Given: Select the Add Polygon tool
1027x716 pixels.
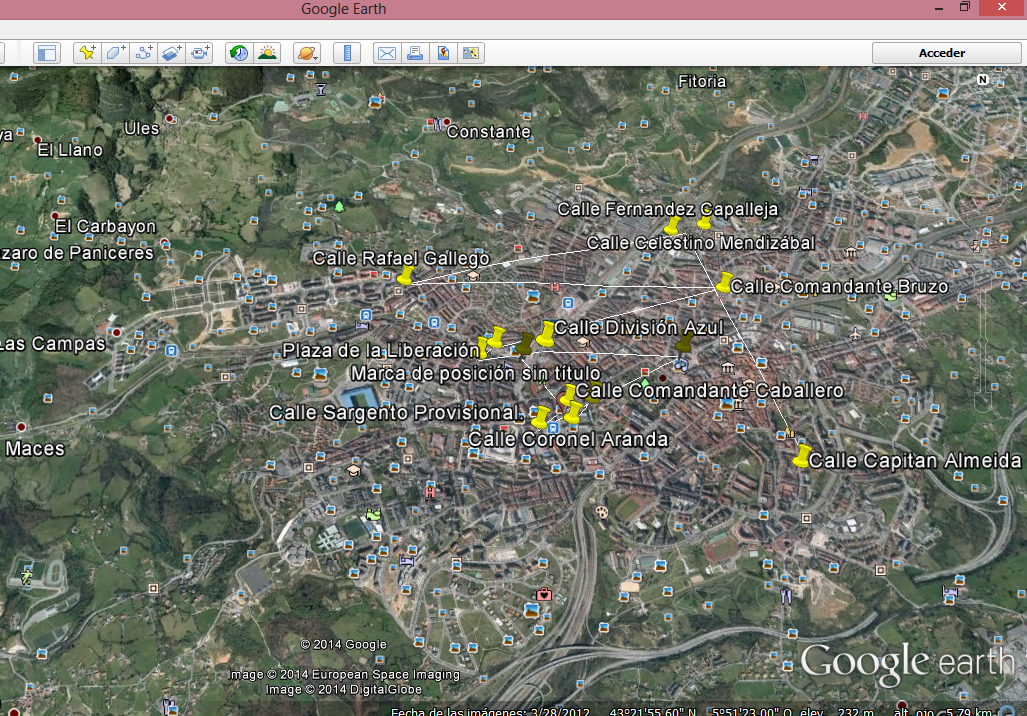Looking at the screenshot, I should (x=115, y=53).
